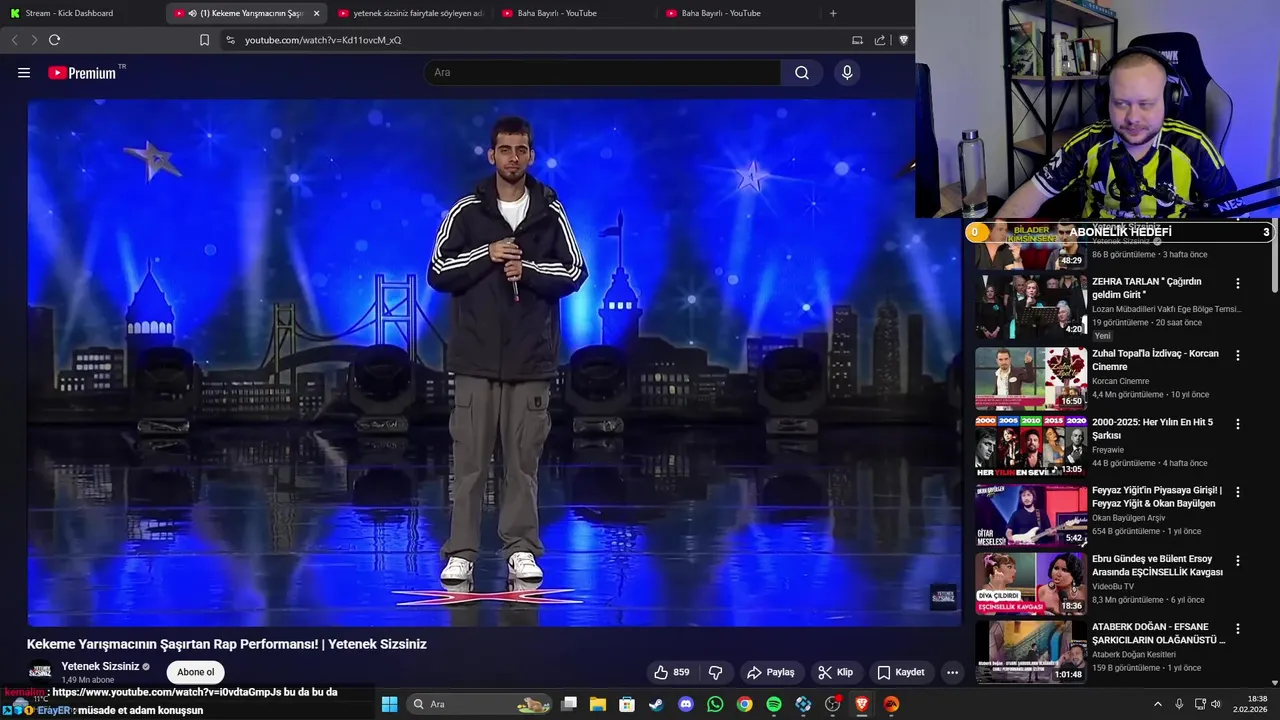
Task: Click the YouTube search magnifier button
Action: (802, 73)
